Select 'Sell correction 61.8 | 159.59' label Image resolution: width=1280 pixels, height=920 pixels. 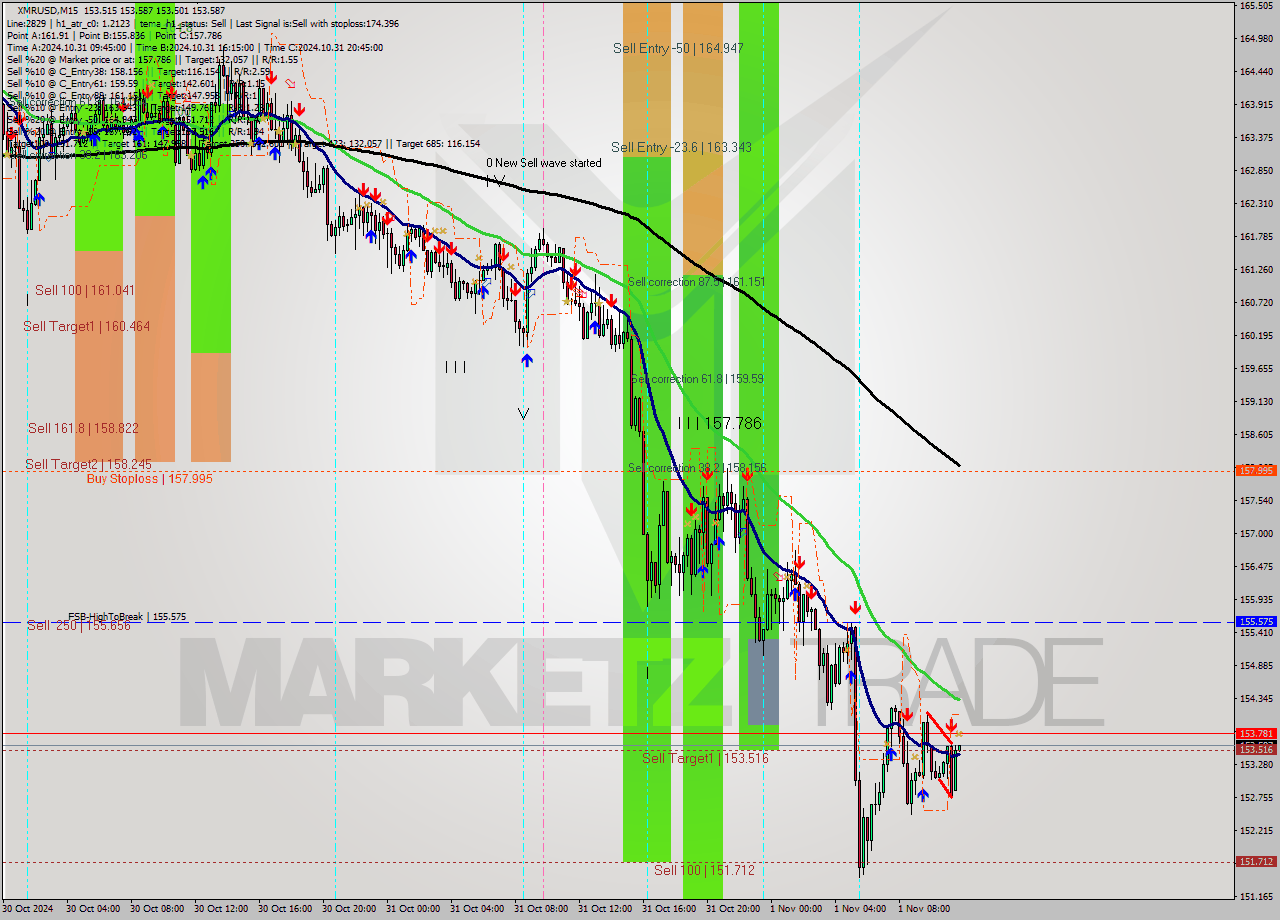coord(697,379)
